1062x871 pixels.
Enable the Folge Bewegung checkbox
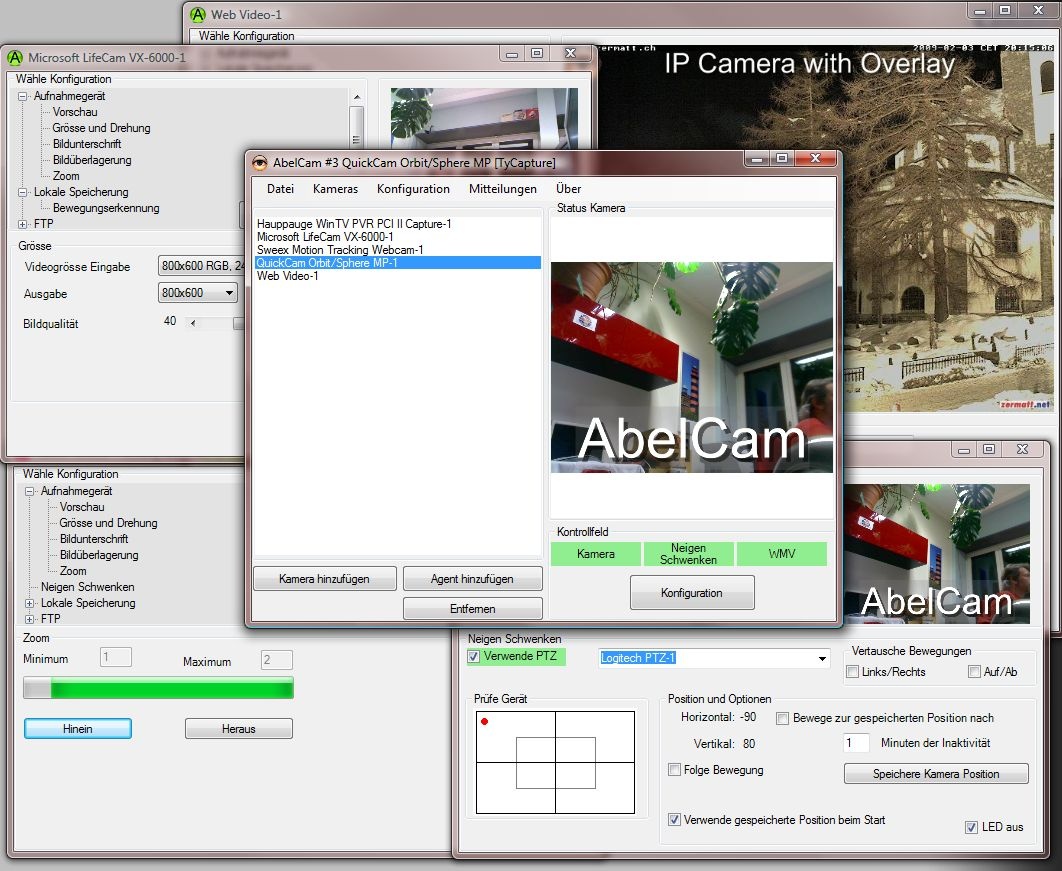coord(675,770)
